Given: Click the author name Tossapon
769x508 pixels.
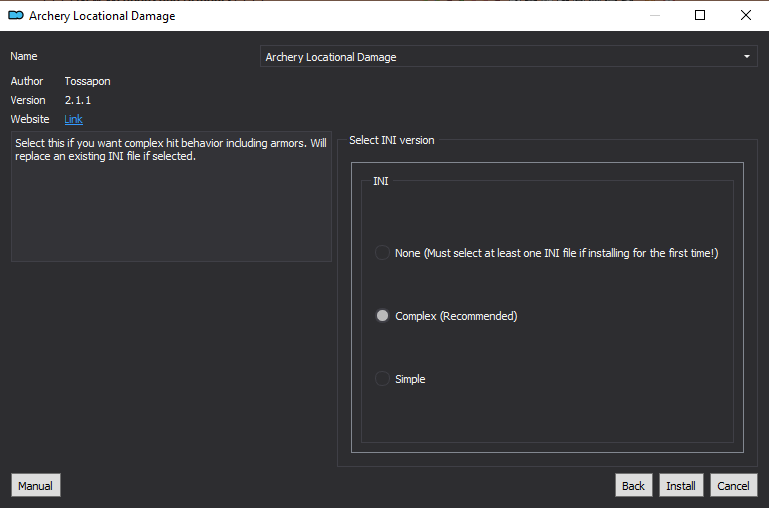Looking at the screenshot, I should pyautogui.click(x=87, y=81).
